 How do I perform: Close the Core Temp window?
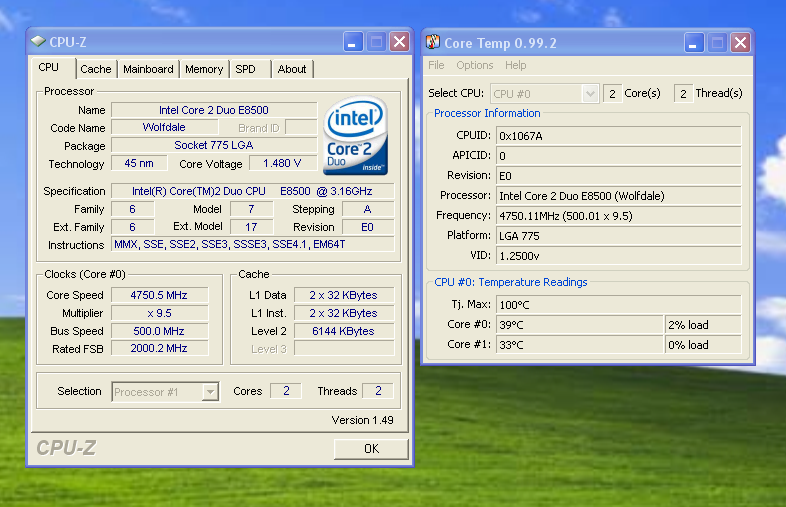pyautogui.click(x=740, y=43)
